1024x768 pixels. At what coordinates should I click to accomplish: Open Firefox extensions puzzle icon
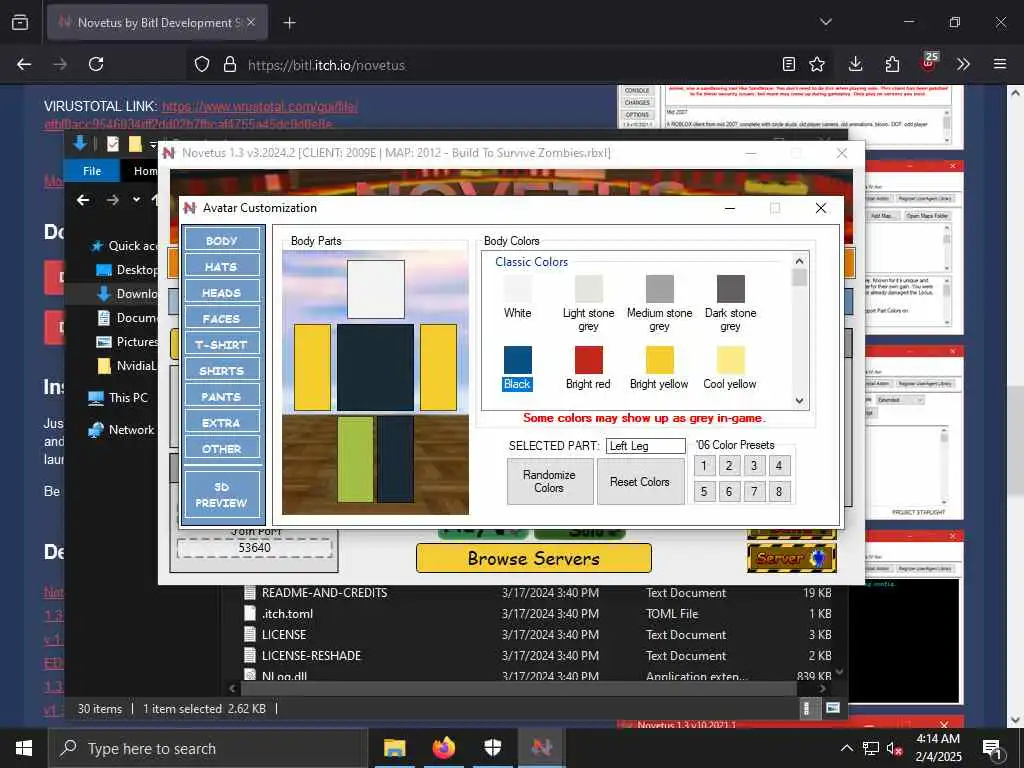[892, 64]
